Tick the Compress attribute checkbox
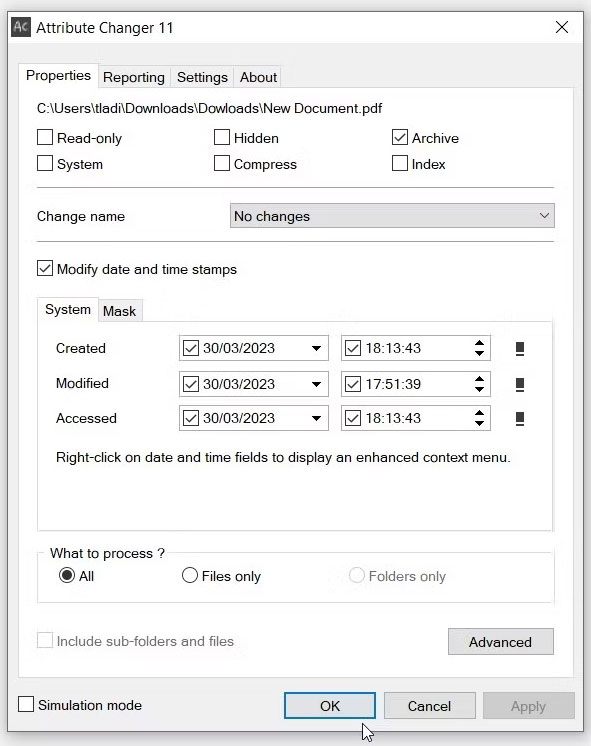The width and height of the screenshot is (591, 746). point(222,164)
